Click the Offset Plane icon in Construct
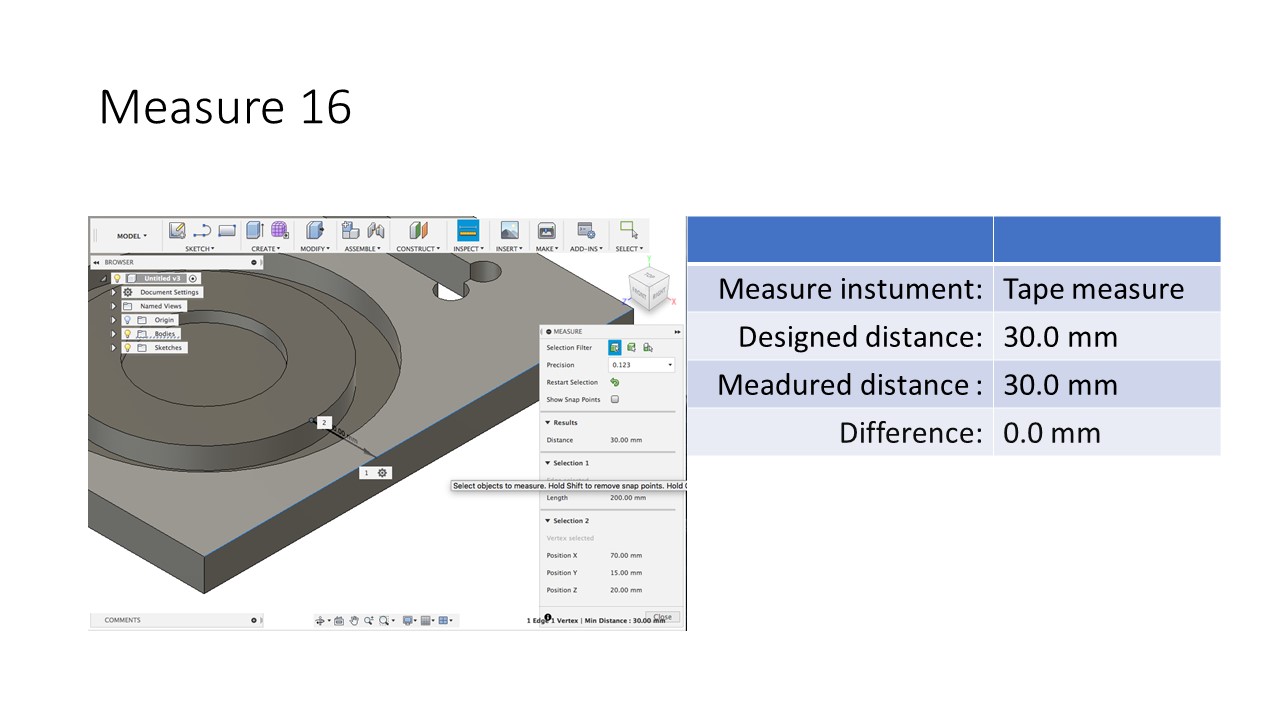The height and width of the screenshot is (720, 1280). click(x=418, y=230)
